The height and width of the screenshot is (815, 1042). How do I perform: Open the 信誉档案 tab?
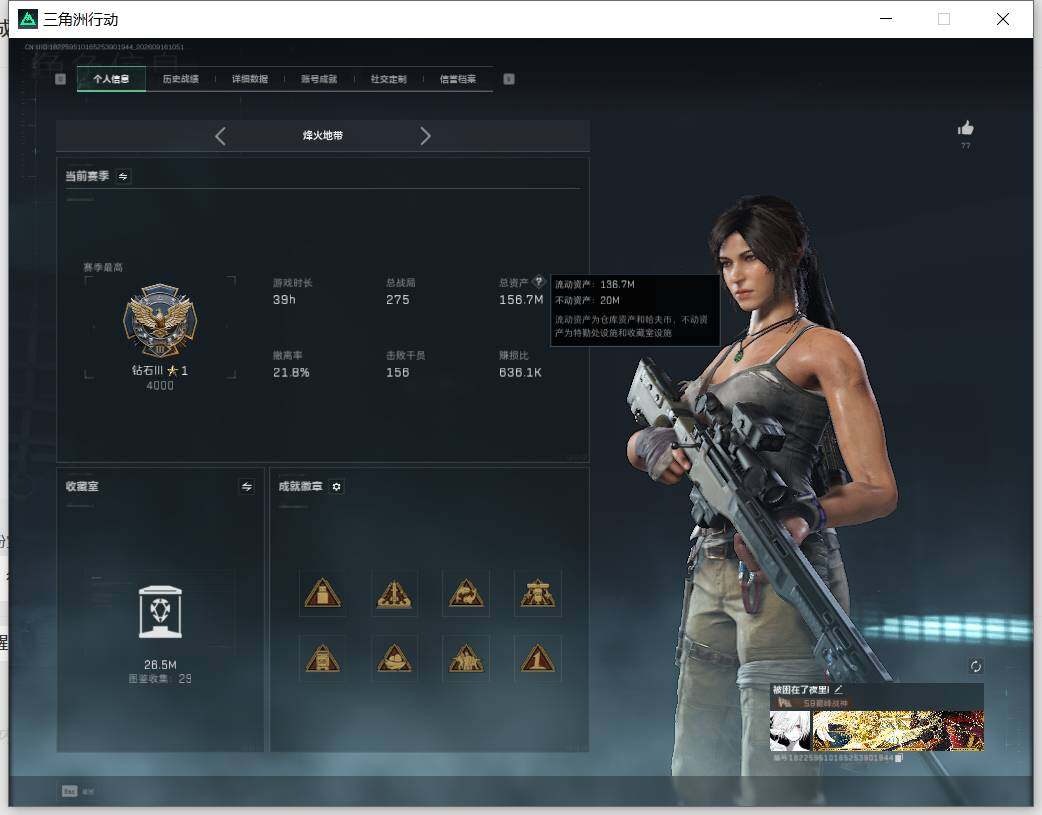coord(458,79)
